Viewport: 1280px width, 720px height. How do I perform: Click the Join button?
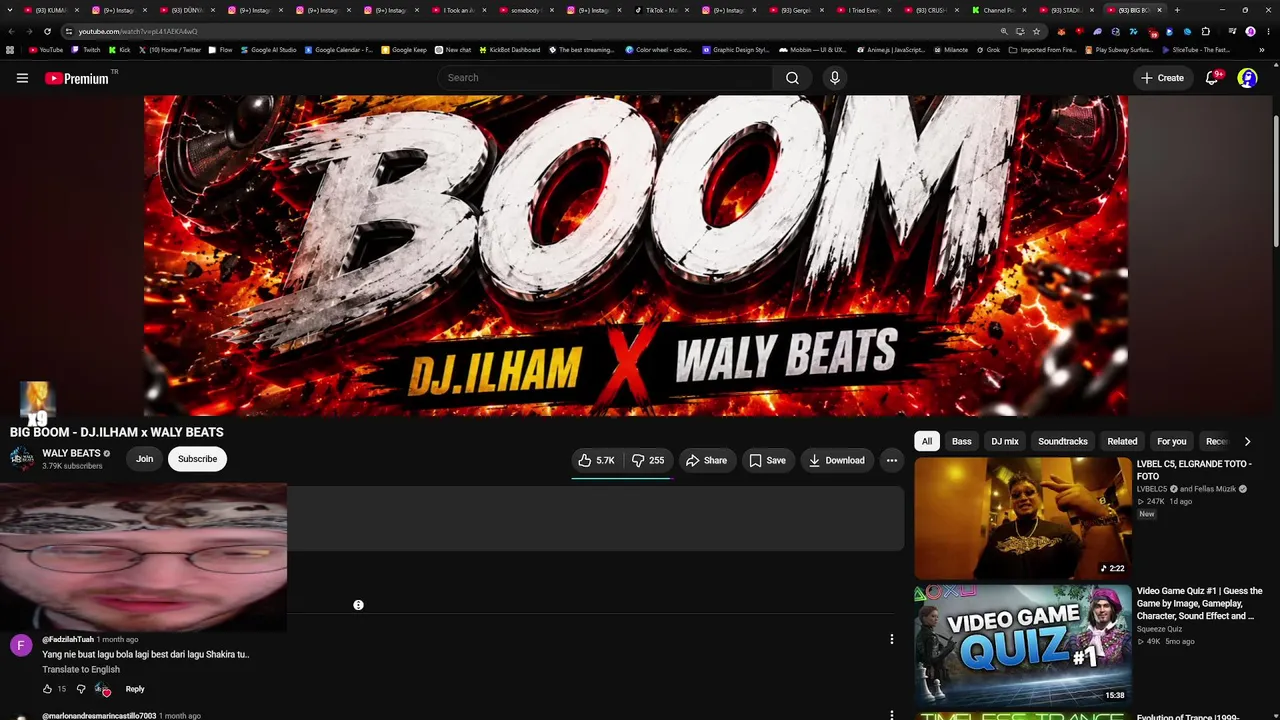(x=145, y=459)
